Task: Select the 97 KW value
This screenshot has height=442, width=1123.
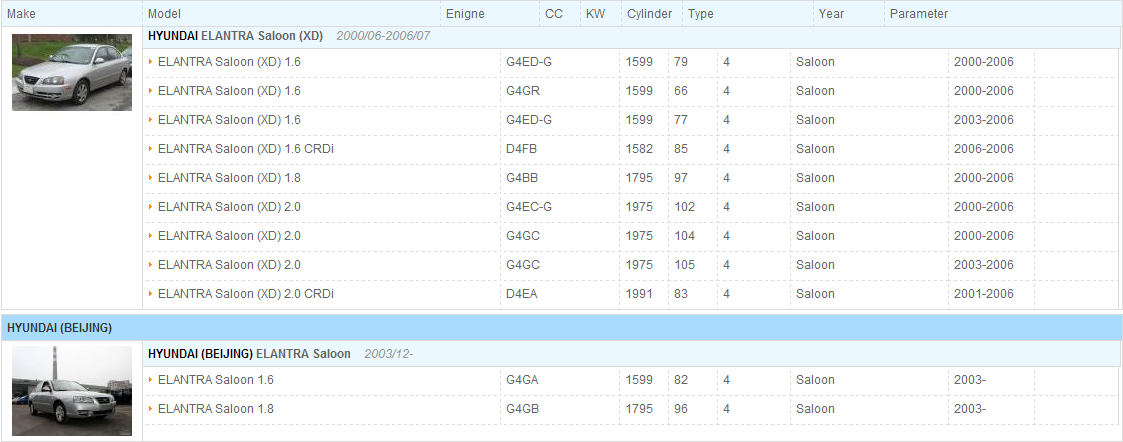Action: (681, 178)
